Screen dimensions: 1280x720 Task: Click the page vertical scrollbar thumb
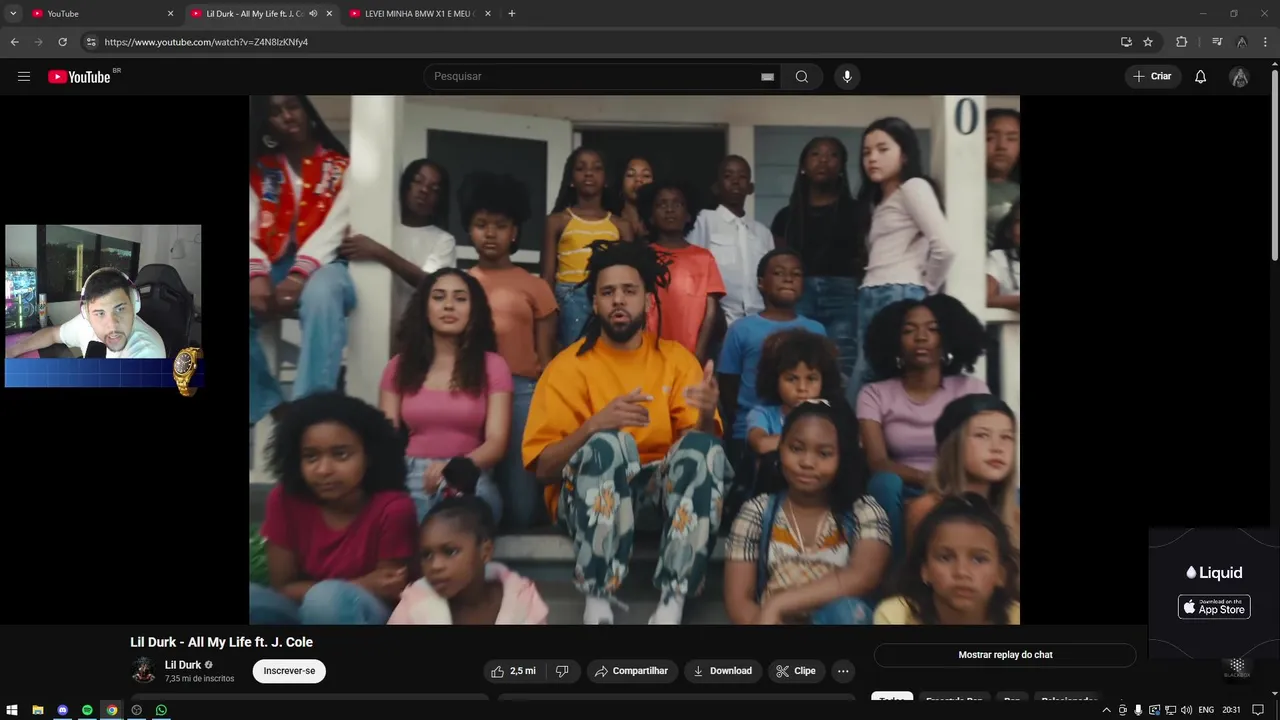click(1274, 165)
